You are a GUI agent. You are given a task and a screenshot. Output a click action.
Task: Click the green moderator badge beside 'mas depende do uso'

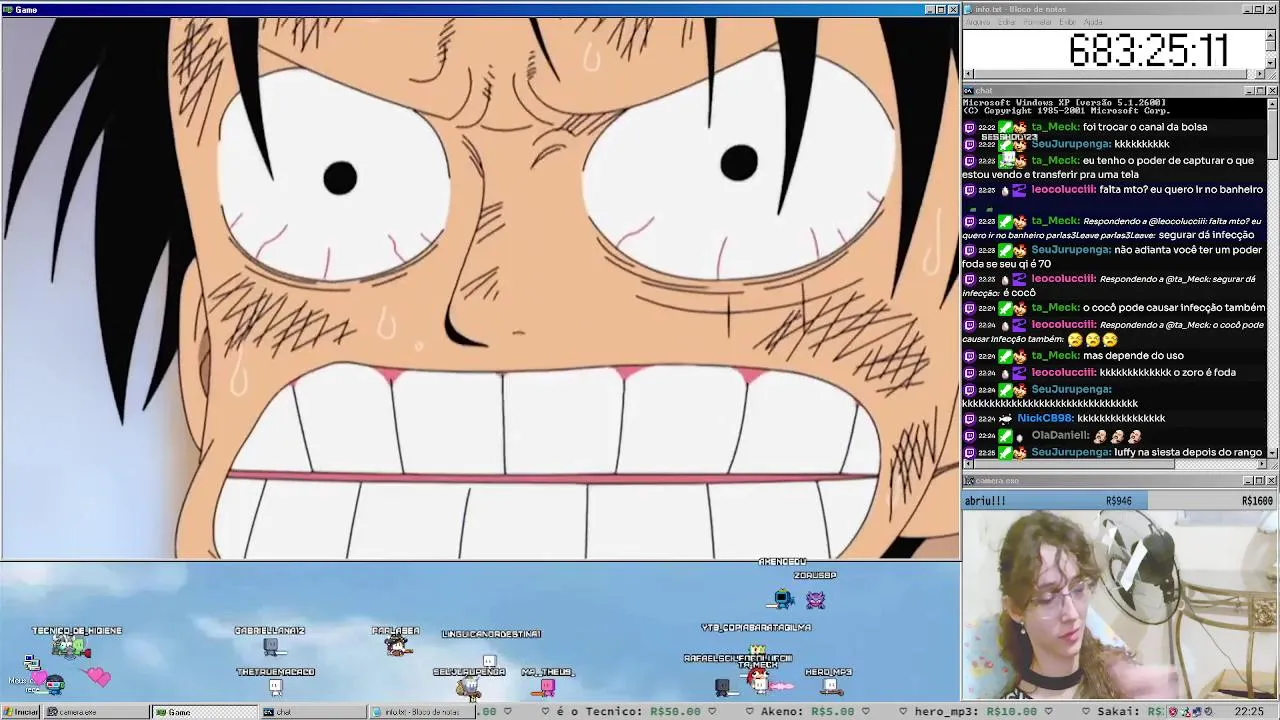click(x=1005, y=356)
